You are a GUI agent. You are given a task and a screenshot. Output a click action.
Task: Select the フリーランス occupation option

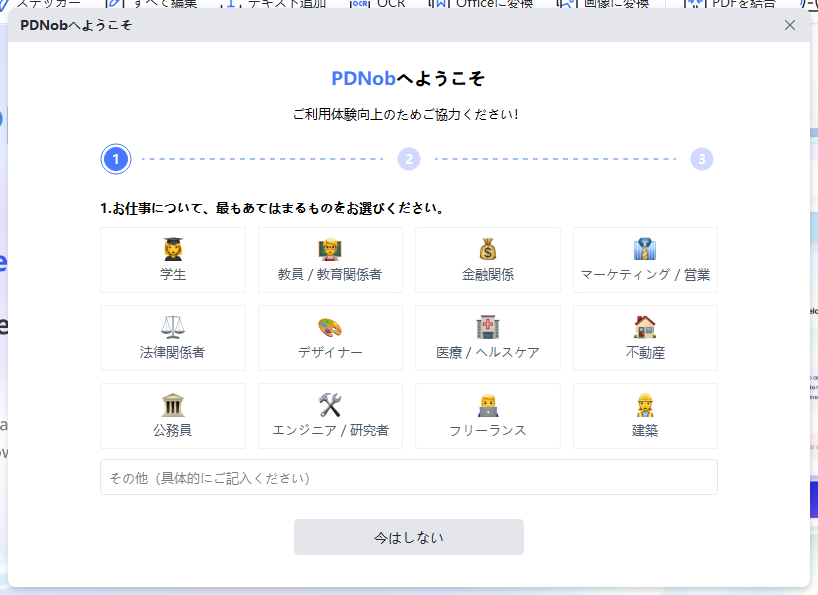(x=487, y=416)
